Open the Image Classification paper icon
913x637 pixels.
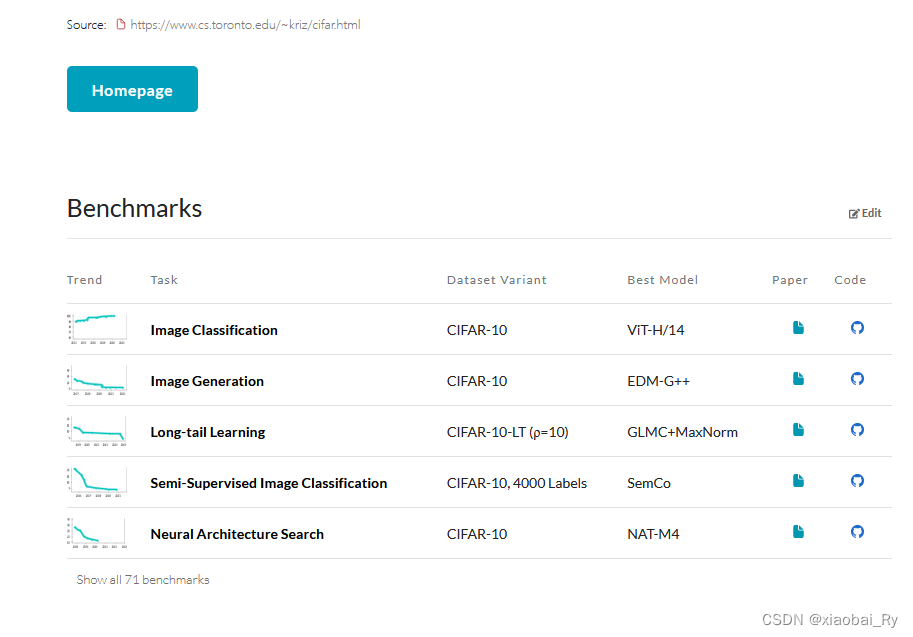(798, 328)
